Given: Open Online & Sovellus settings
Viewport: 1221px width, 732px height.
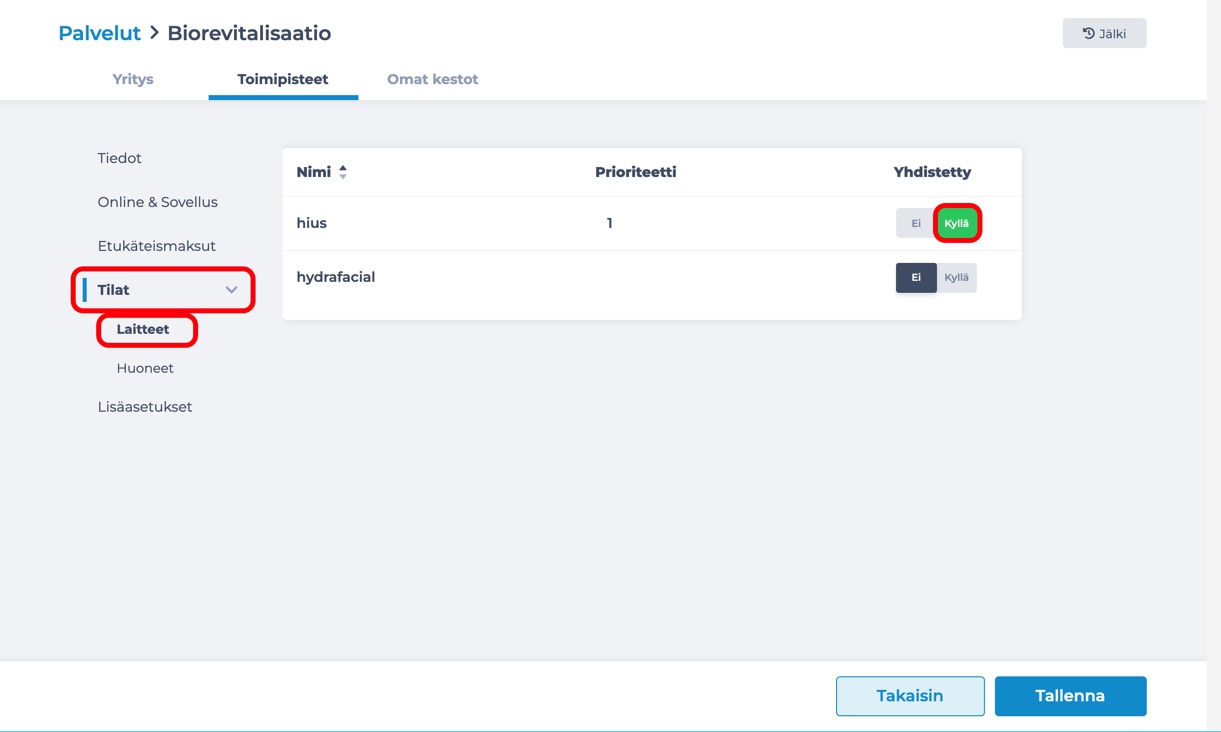Looking at the screenshot, I should [157, 202].
